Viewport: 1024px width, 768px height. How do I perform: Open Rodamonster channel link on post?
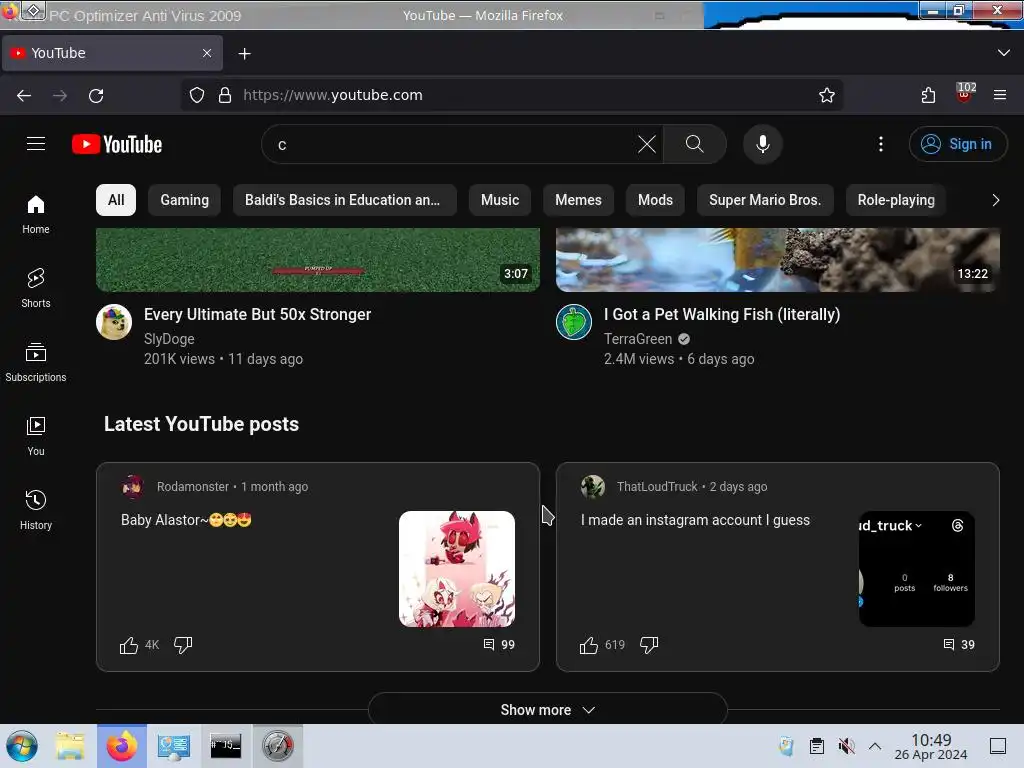[193, 487]
